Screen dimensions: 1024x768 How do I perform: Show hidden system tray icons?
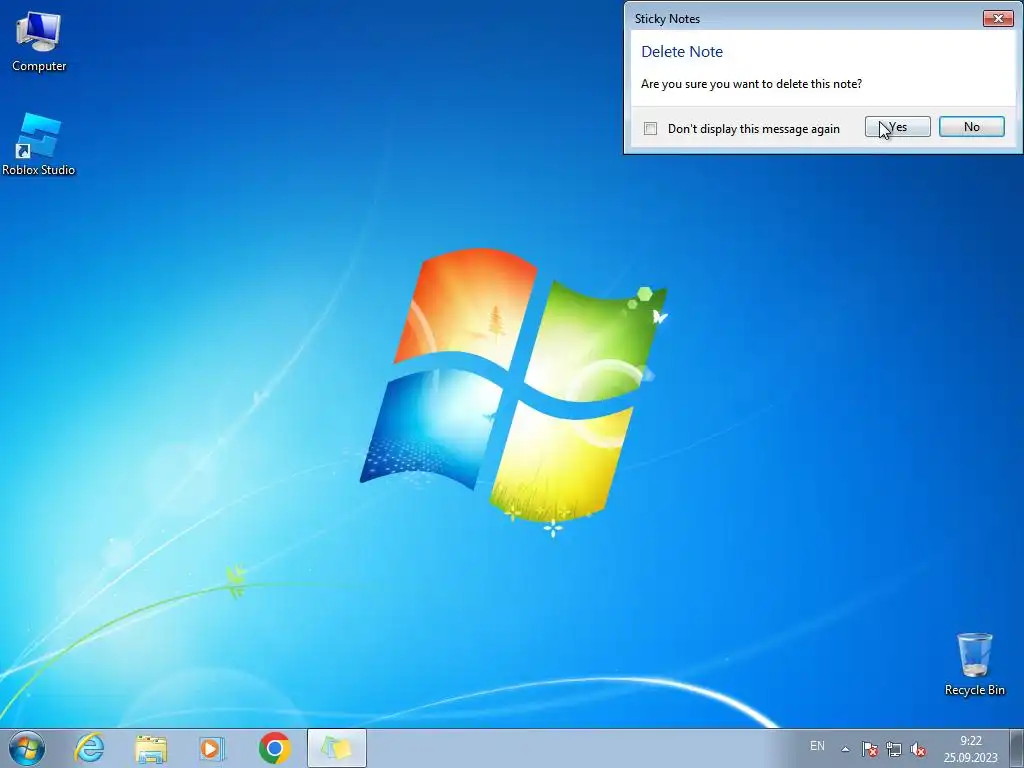845,749
